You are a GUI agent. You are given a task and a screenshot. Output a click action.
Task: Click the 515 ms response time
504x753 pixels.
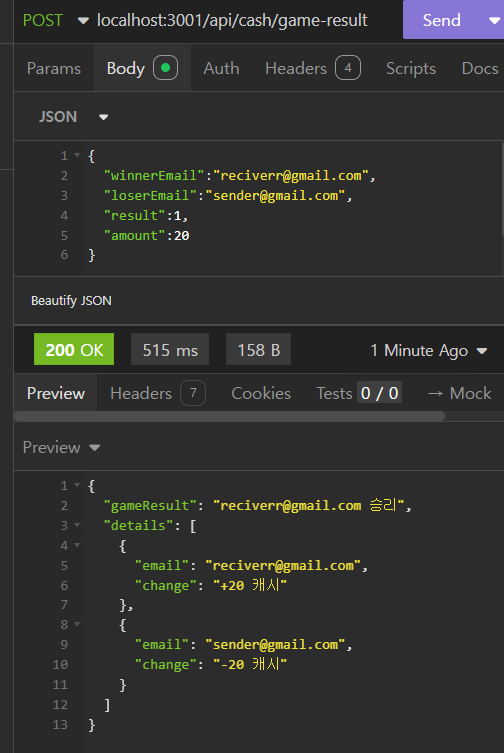click(x=170, y=350)
